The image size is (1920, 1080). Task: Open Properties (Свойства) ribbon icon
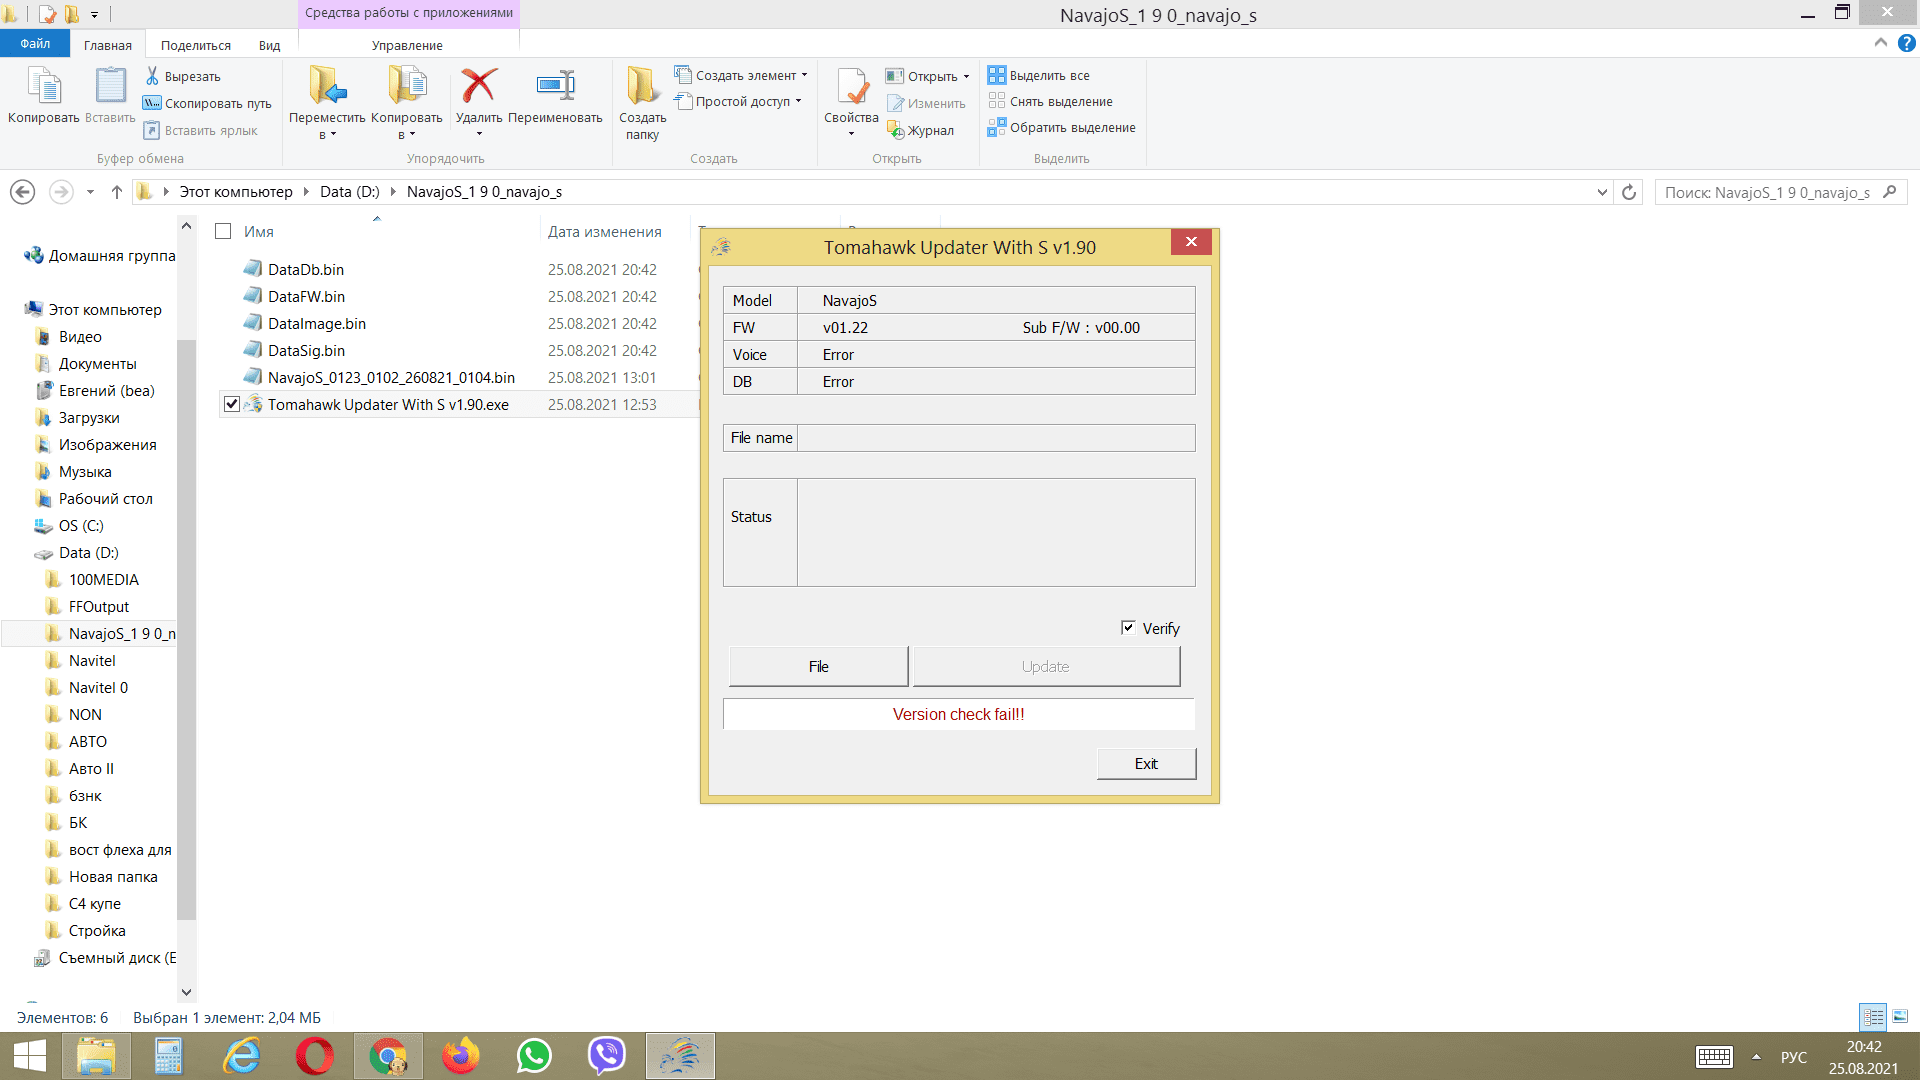click(x=851, y=87)
